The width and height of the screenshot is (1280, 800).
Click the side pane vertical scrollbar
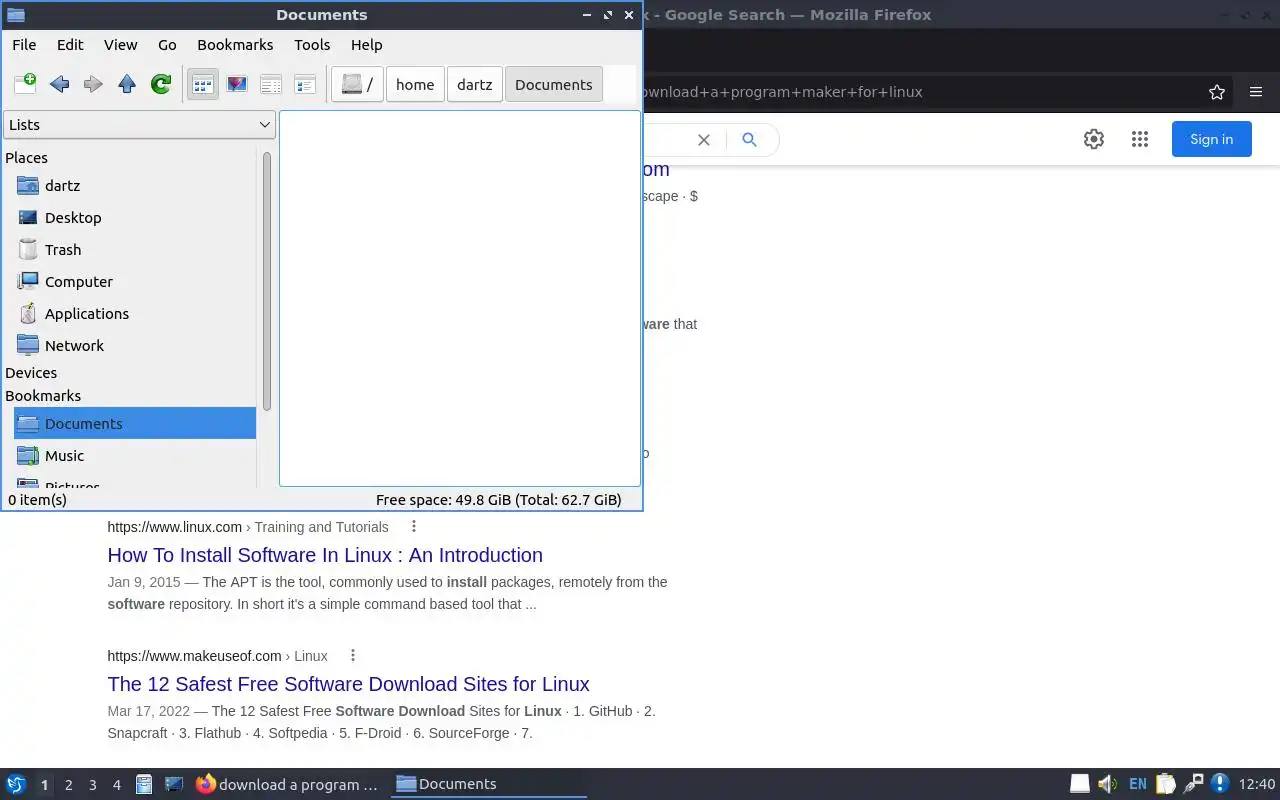click(267, 280)
